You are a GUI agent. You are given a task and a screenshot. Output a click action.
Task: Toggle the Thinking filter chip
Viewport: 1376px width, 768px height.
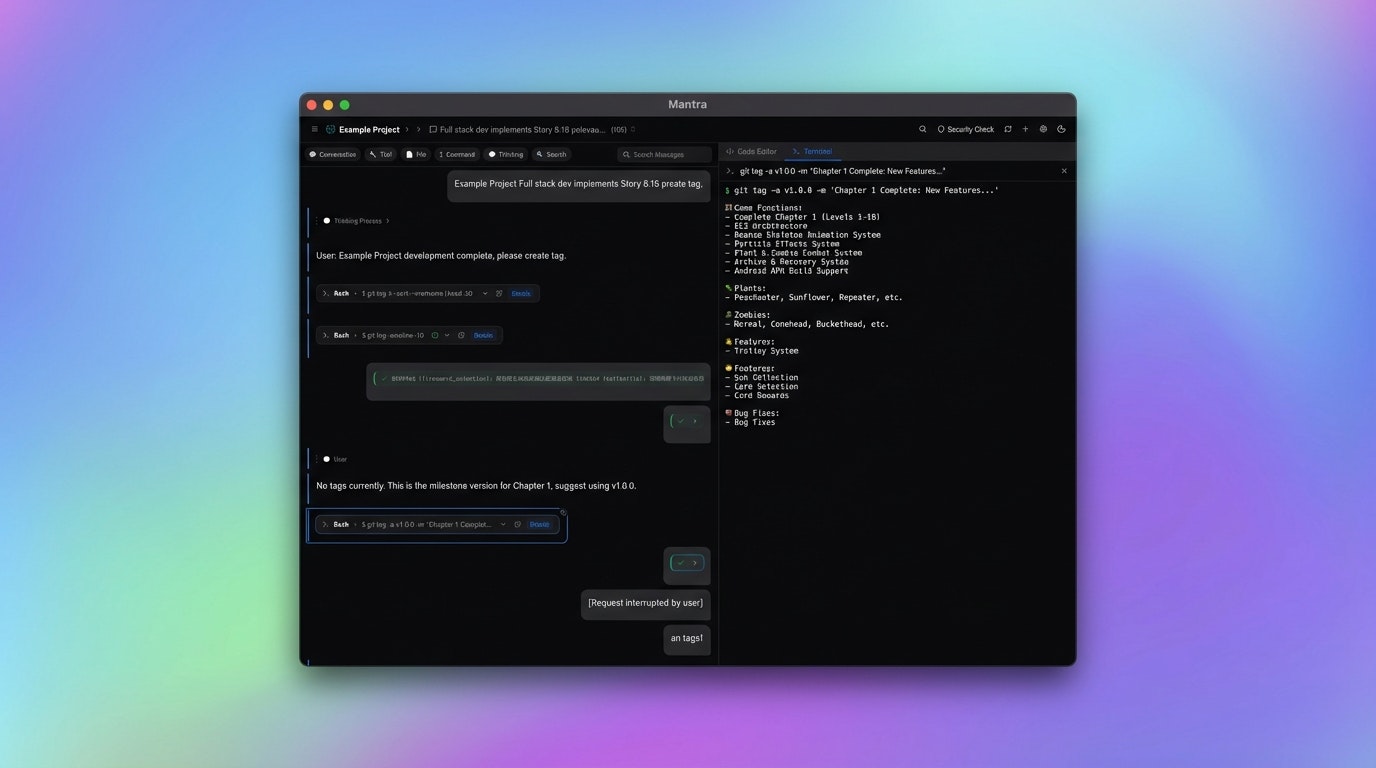pos(505,154)
